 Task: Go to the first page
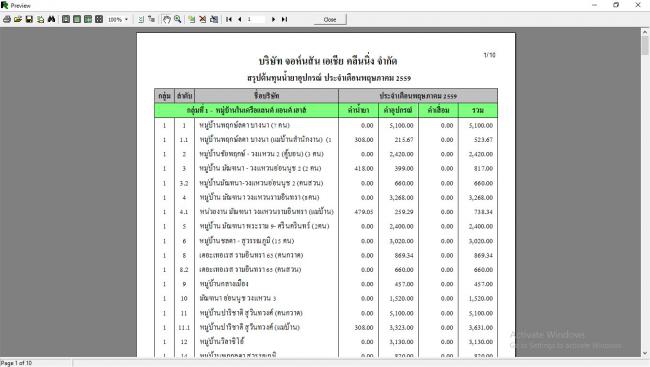tap(229, 19)
